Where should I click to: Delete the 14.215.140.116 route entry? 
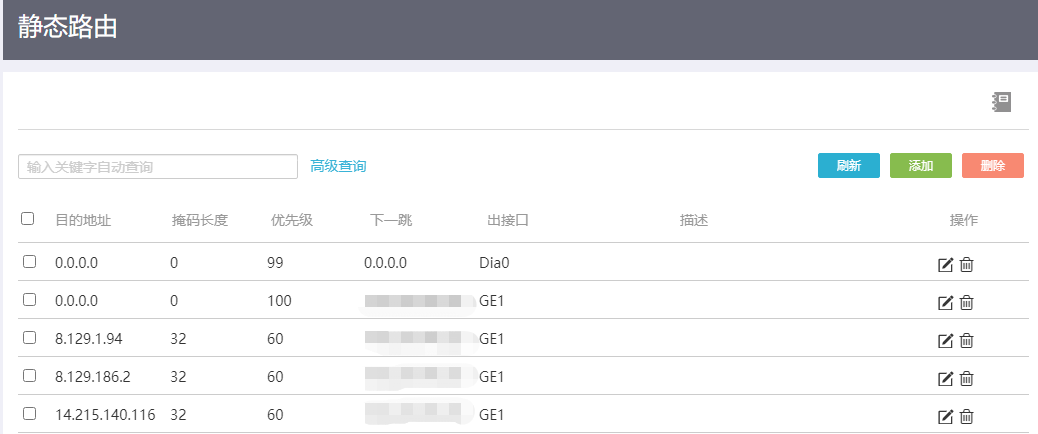[967, 416]
